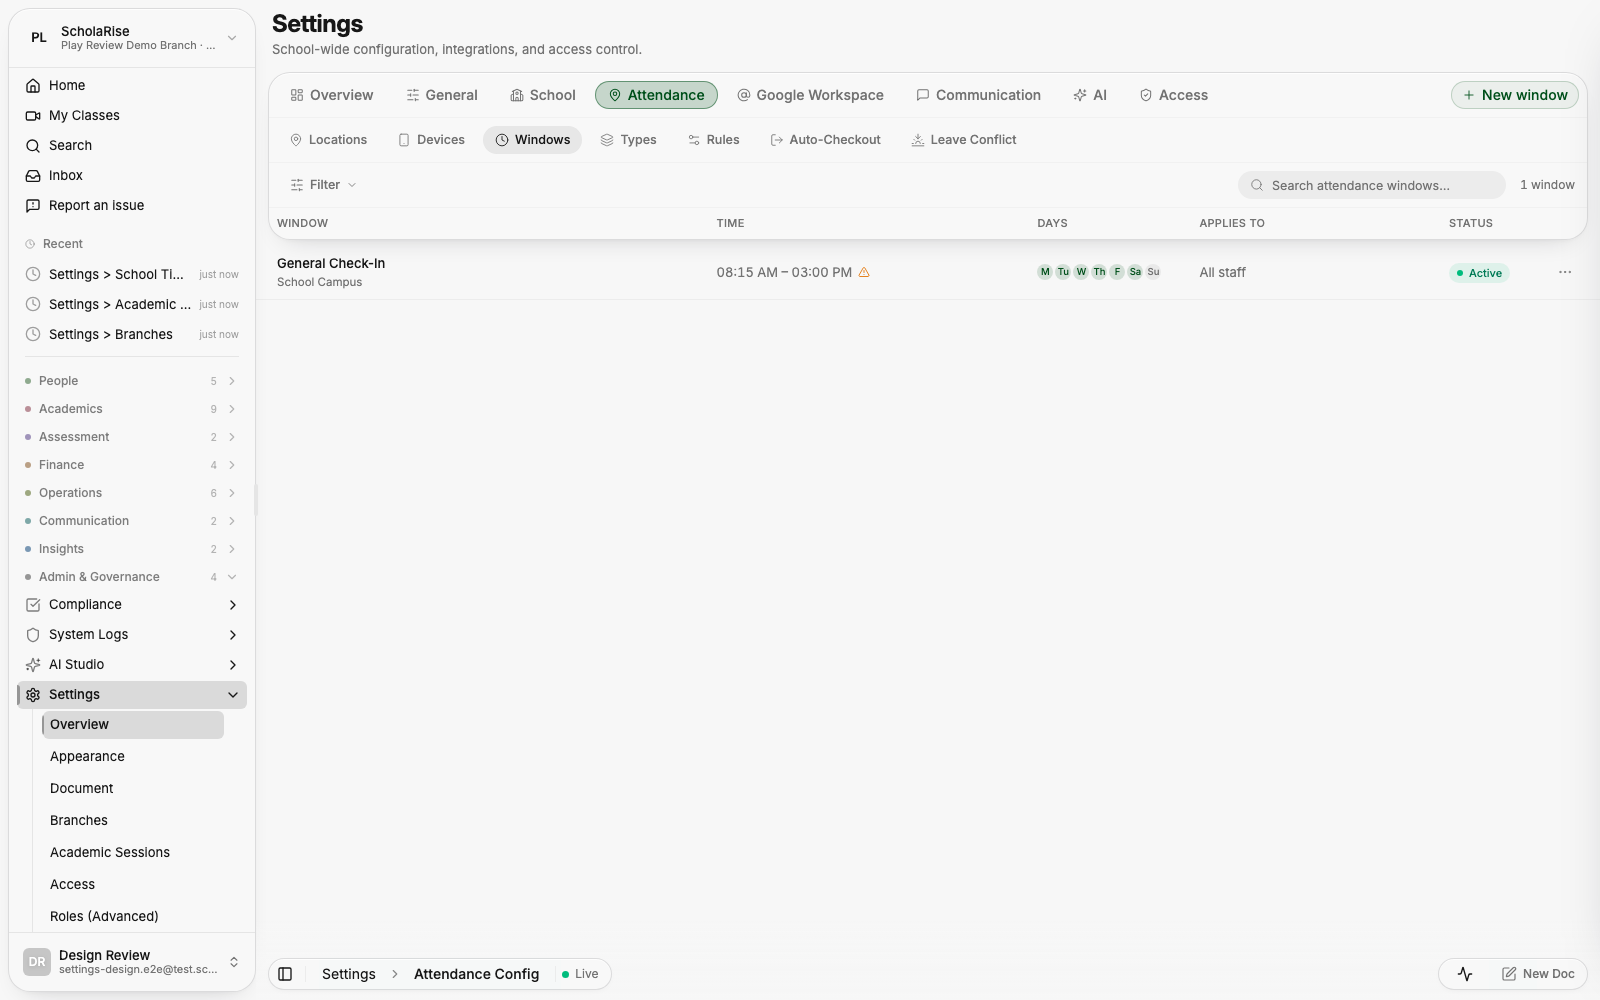
Task: Click the New Doc button
Action: click(1538, 974)
